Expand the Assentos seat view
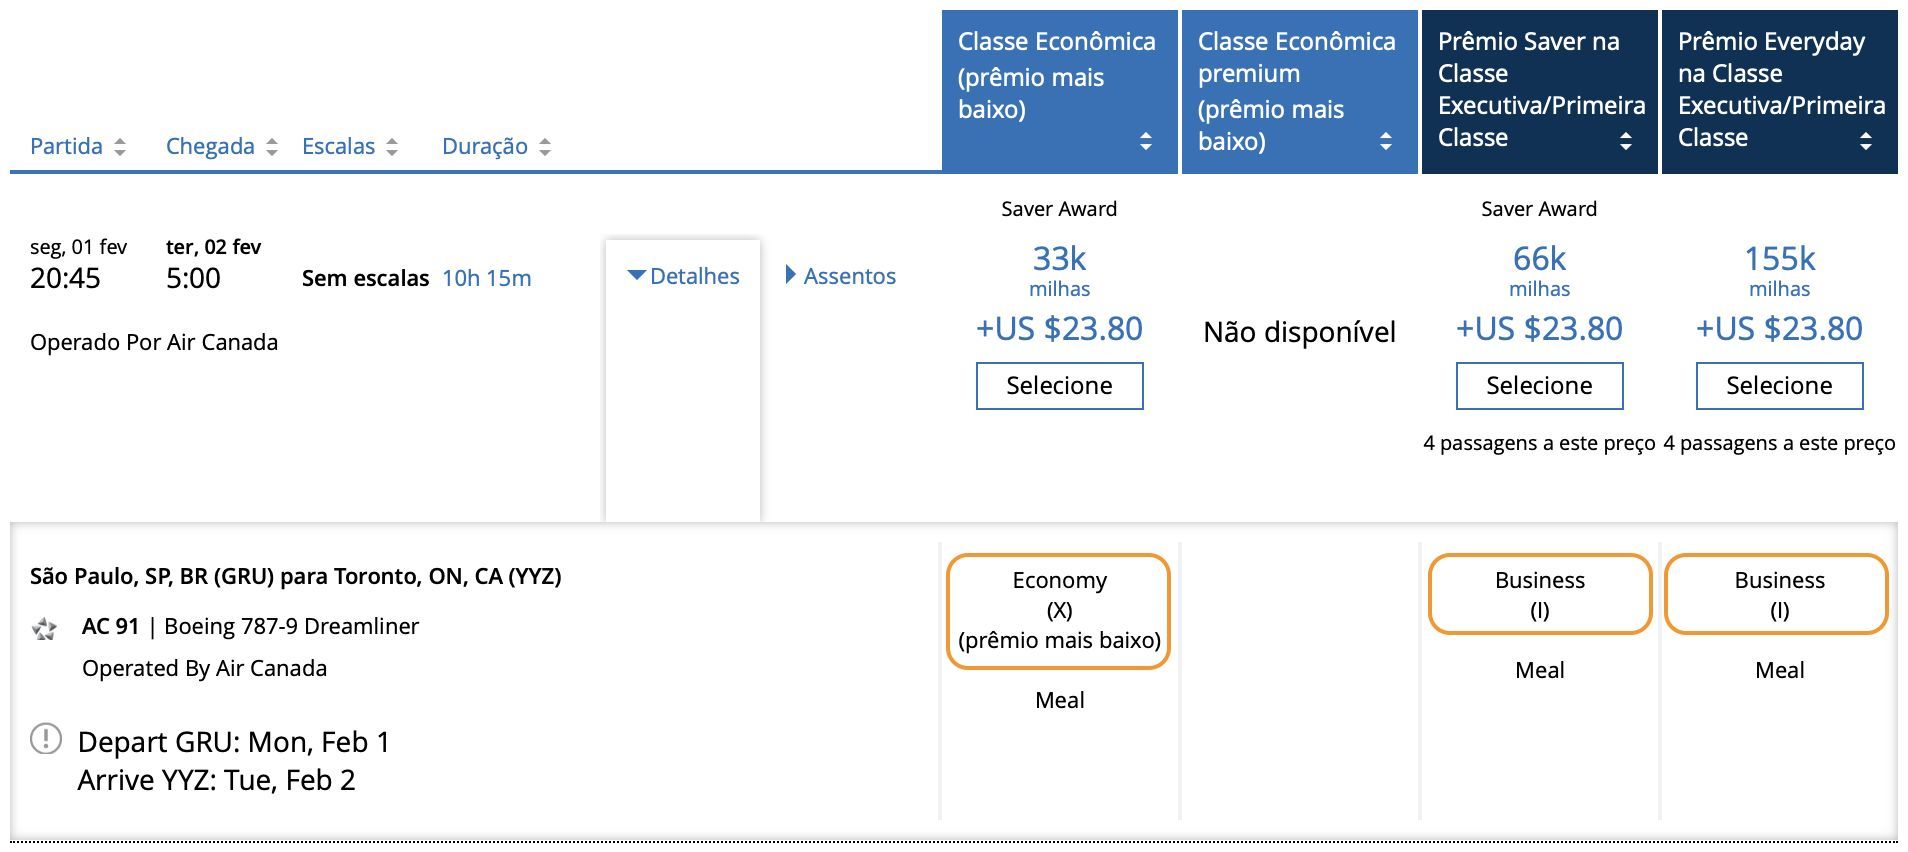 (x=841, y=276)
